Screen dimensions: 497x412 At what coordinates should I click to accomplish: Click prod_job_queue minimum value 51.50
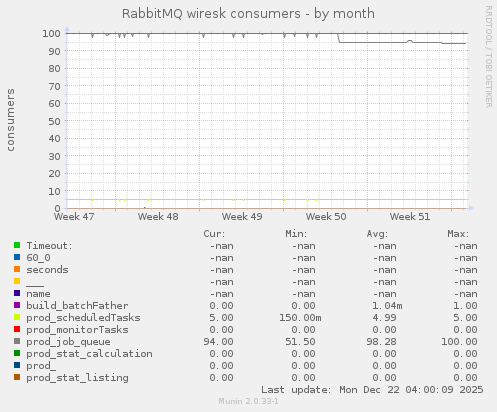(x=300, y=342)
